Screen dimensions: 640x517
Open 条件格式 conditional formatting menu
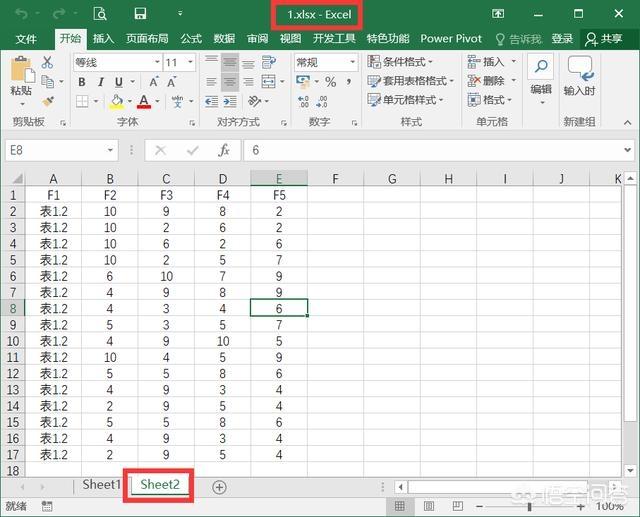pos(400,62)
